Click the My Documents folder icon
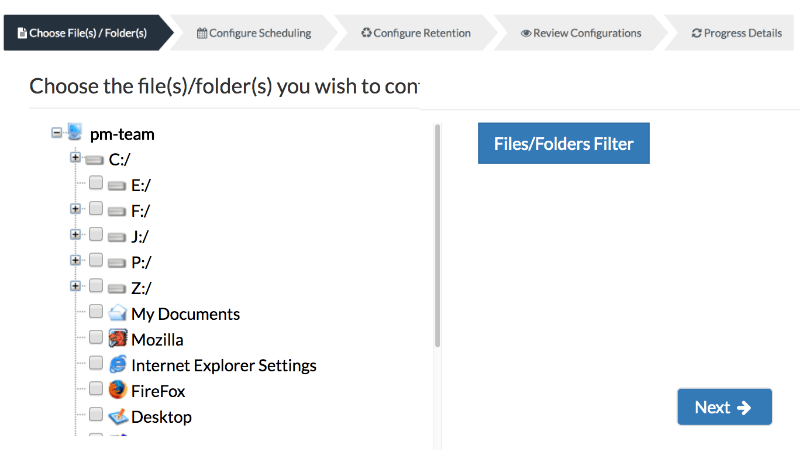 pyautogui.click(x=117, y=312)
